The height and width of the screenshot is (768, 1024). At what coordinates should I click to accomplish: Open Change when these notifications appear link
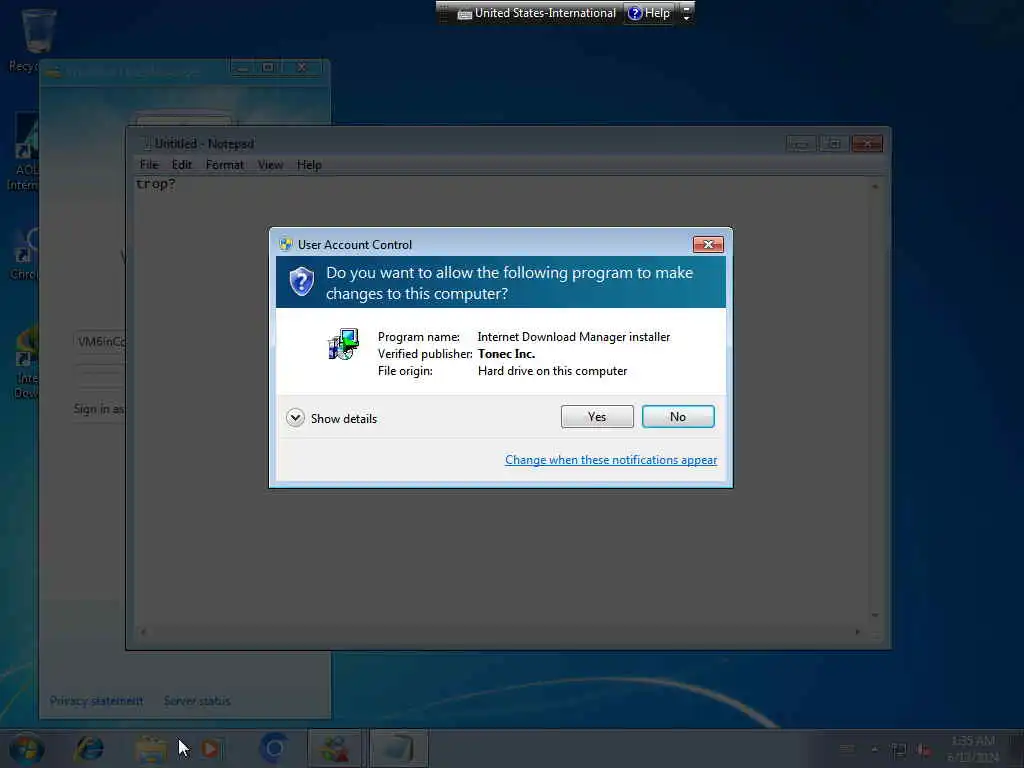611,460
